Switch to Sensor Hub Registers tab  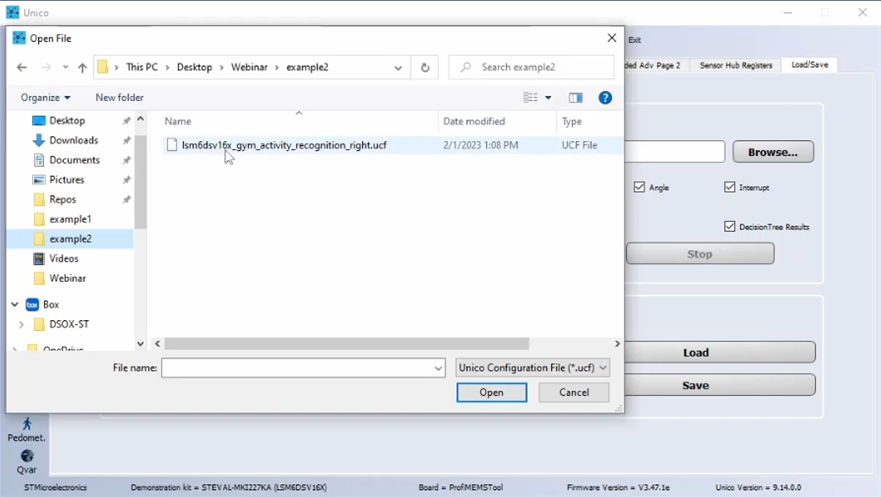tap(735, 65)
